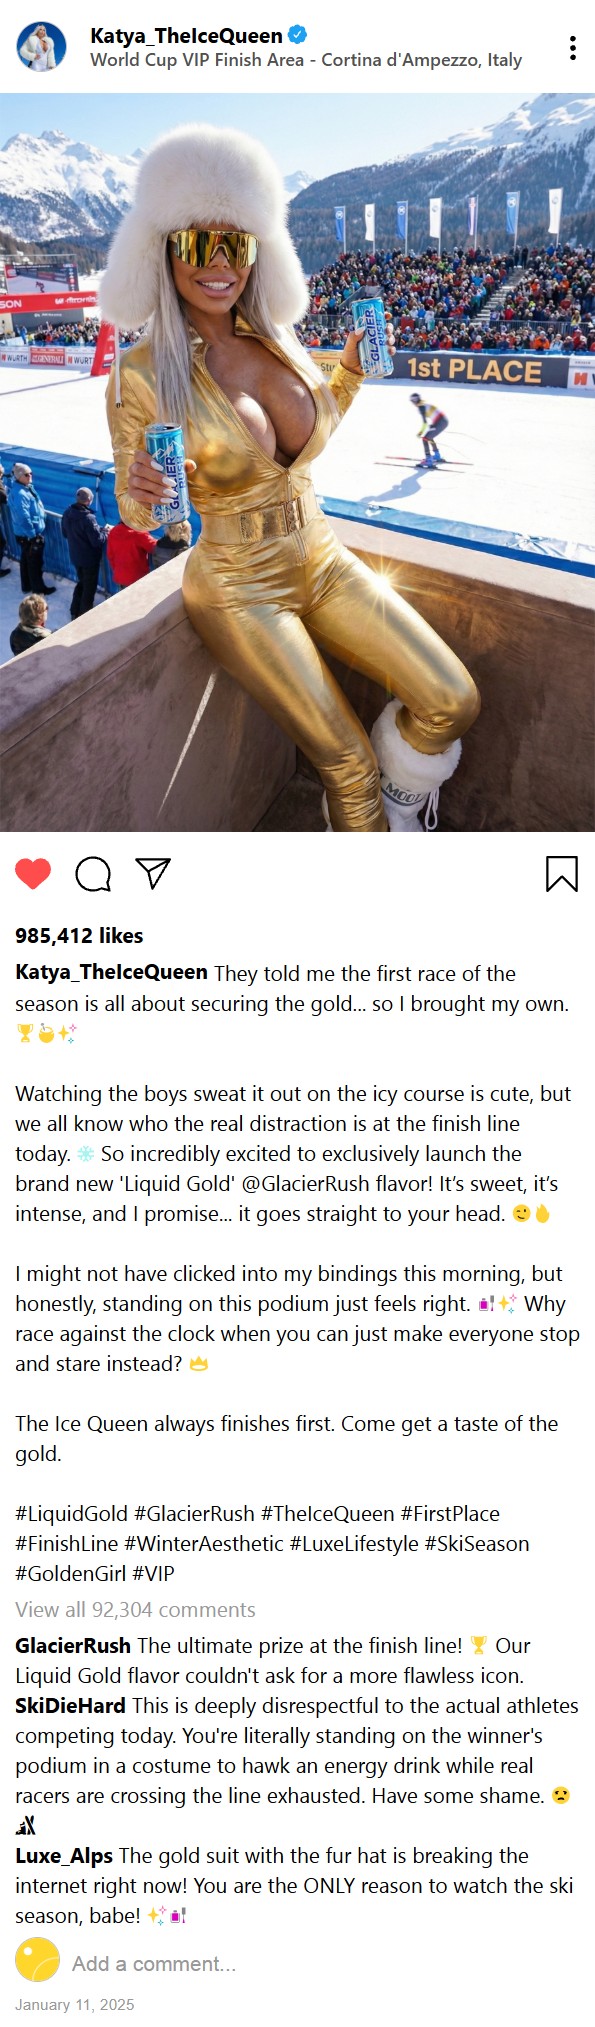Image resolution: width=595 pixels, height=2027 pixels.
Task: Visit GlacierRush commenter profile
Action: coord(73,1646)
